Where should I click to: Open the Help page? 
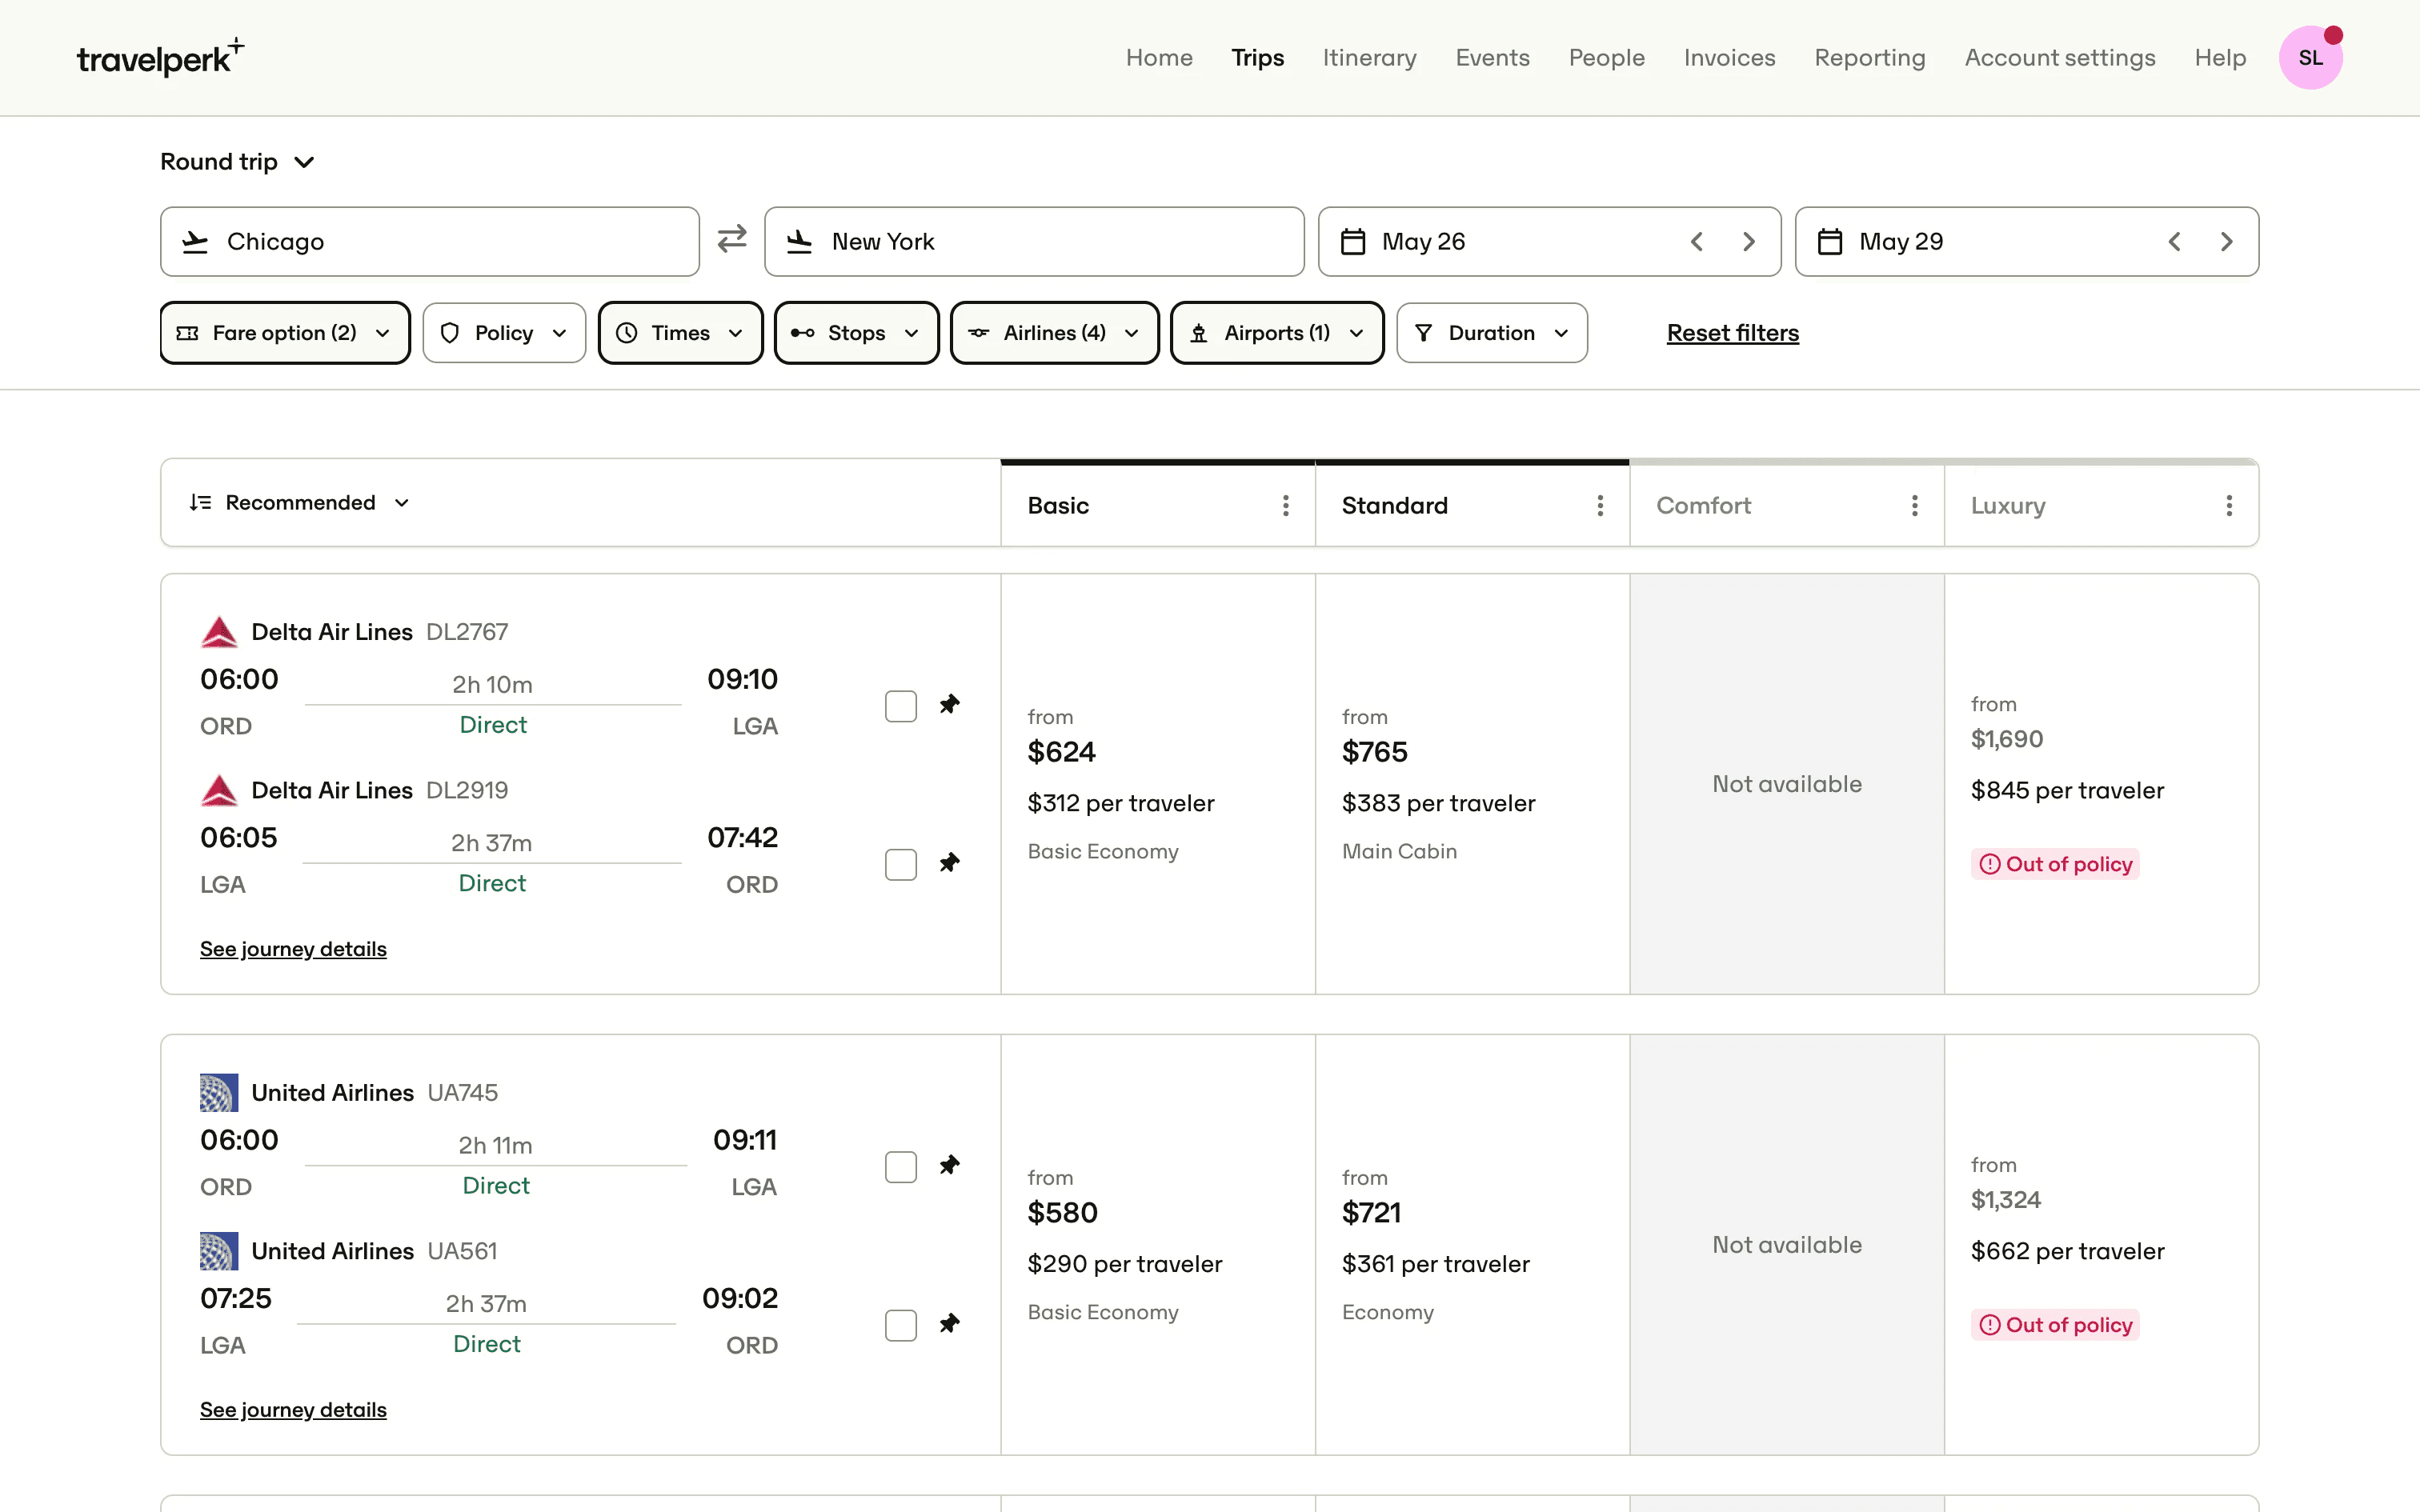pyautogui.click(x=2220, y=58)
